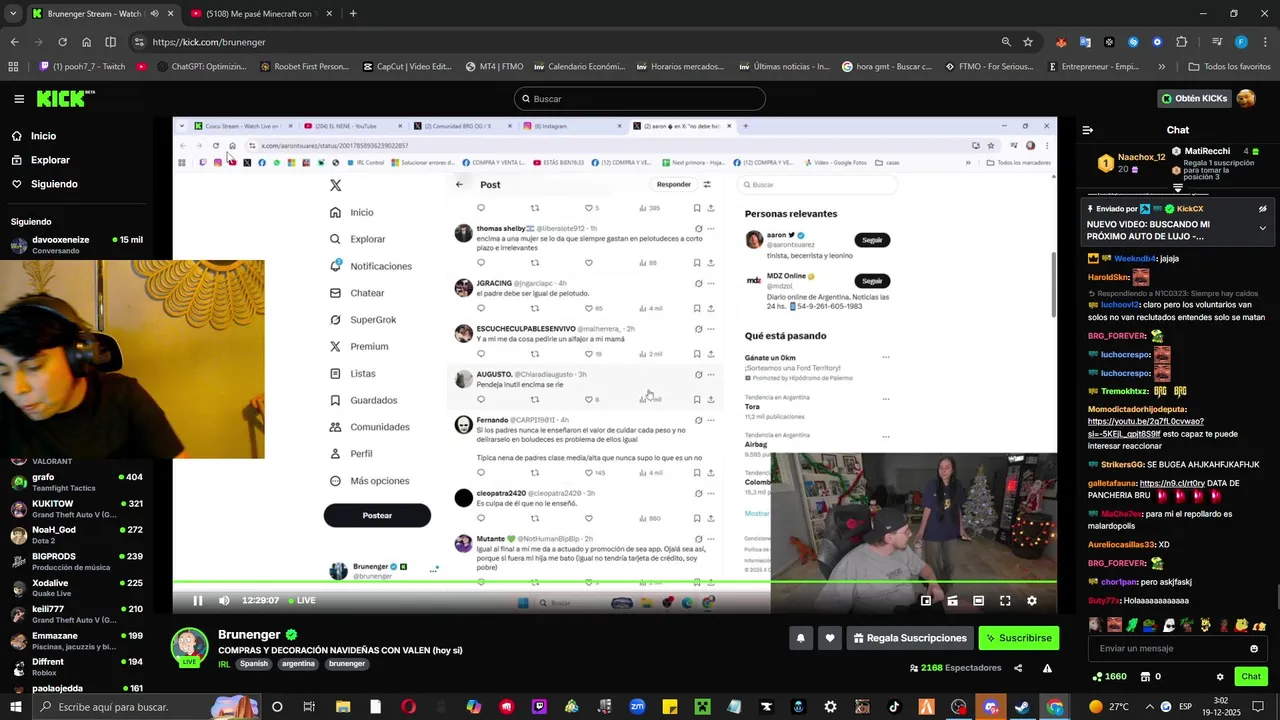Open the Kick hamburger menu
1280x720 pixels.
pyautogui.click(x=19, y=99)
